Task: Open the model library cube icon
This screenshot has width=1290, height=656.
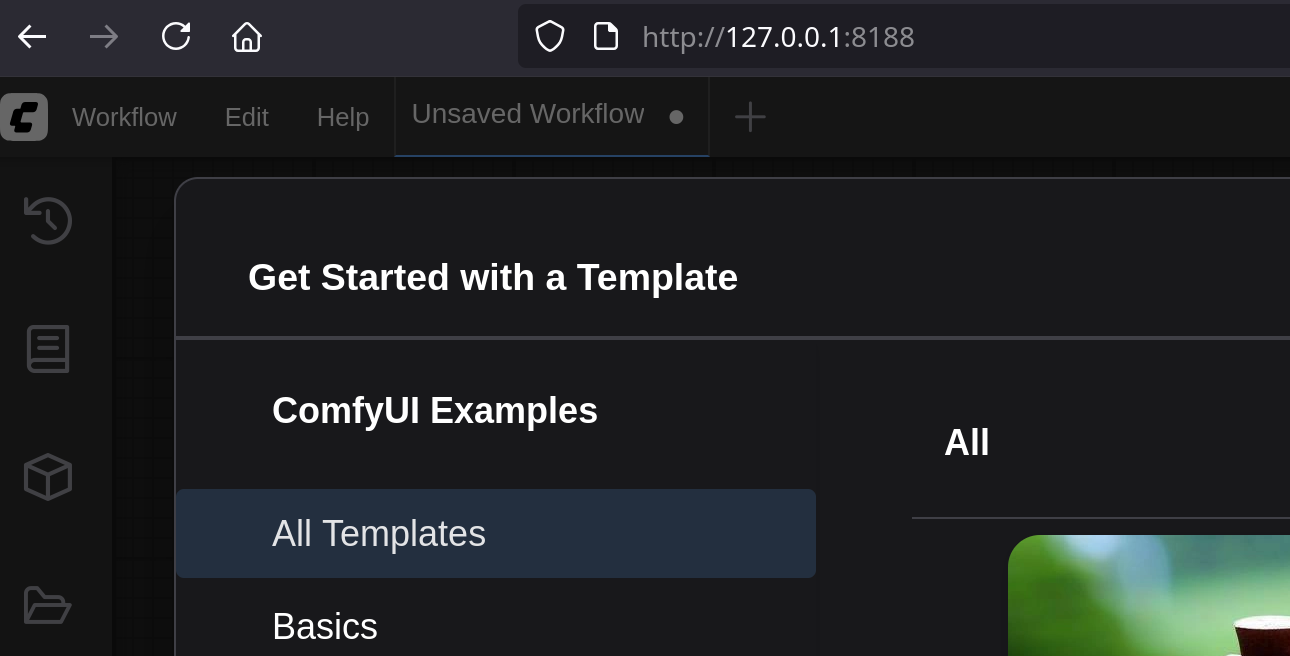Action: click(x=47, y=477)
